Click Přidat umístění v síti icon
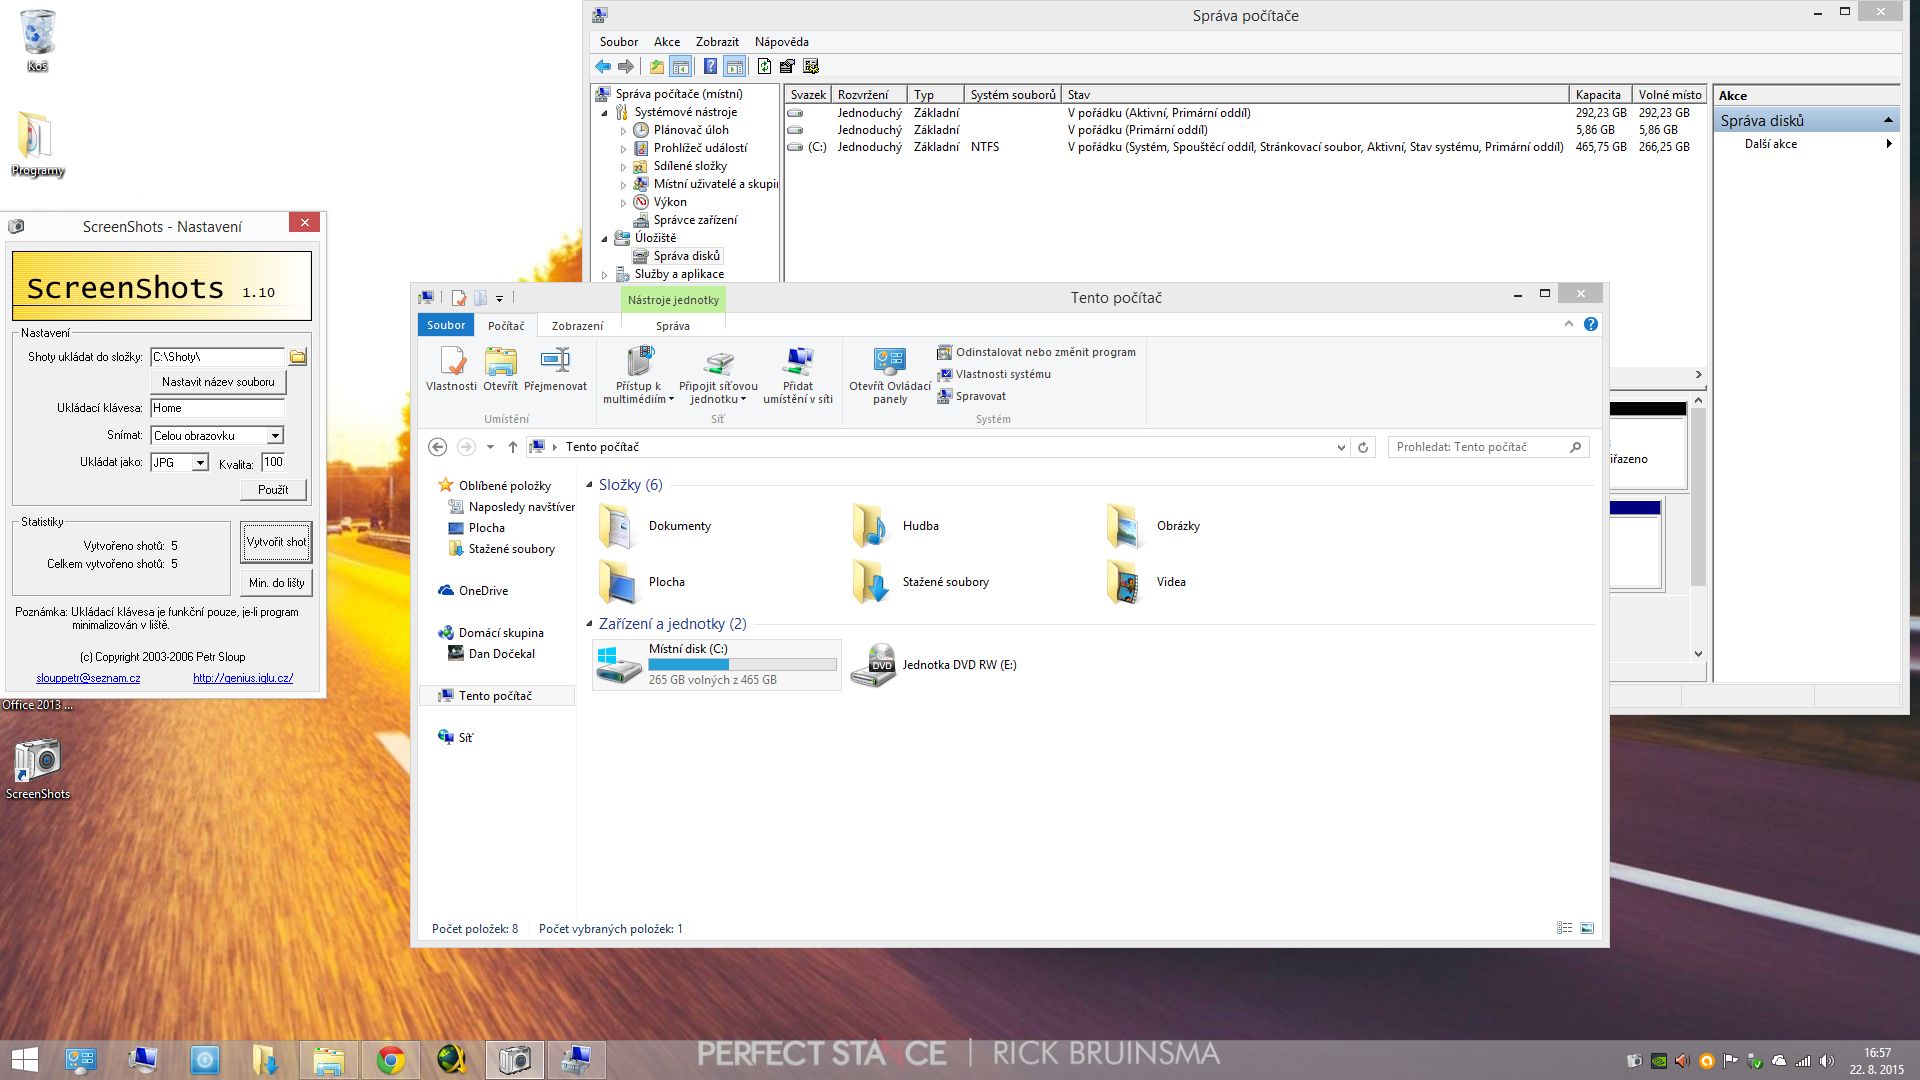 [x=798, y=362]
